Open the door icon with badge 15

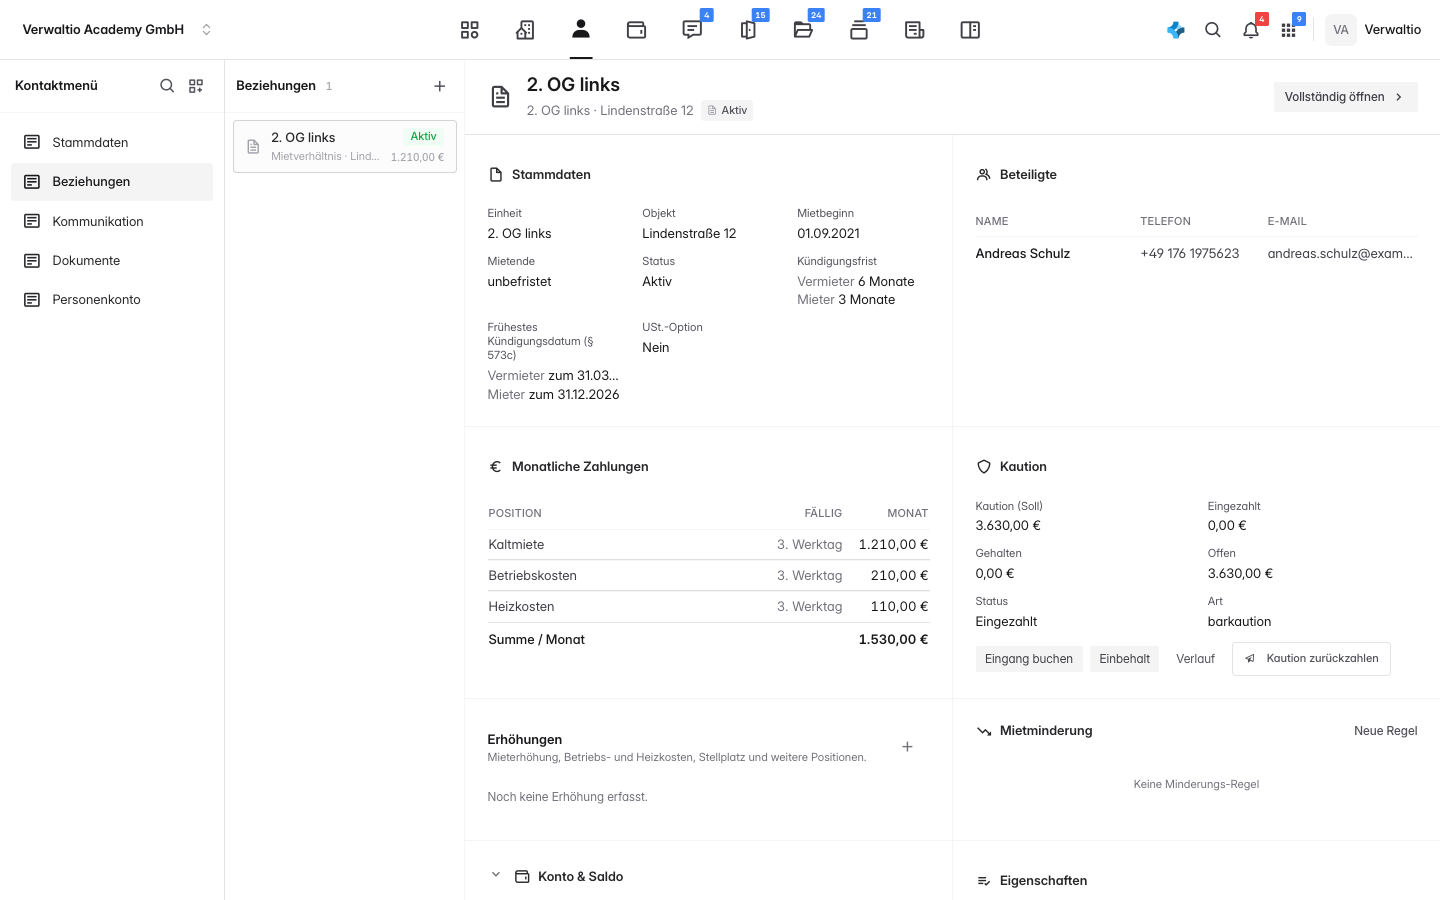[x=748, y=30]
